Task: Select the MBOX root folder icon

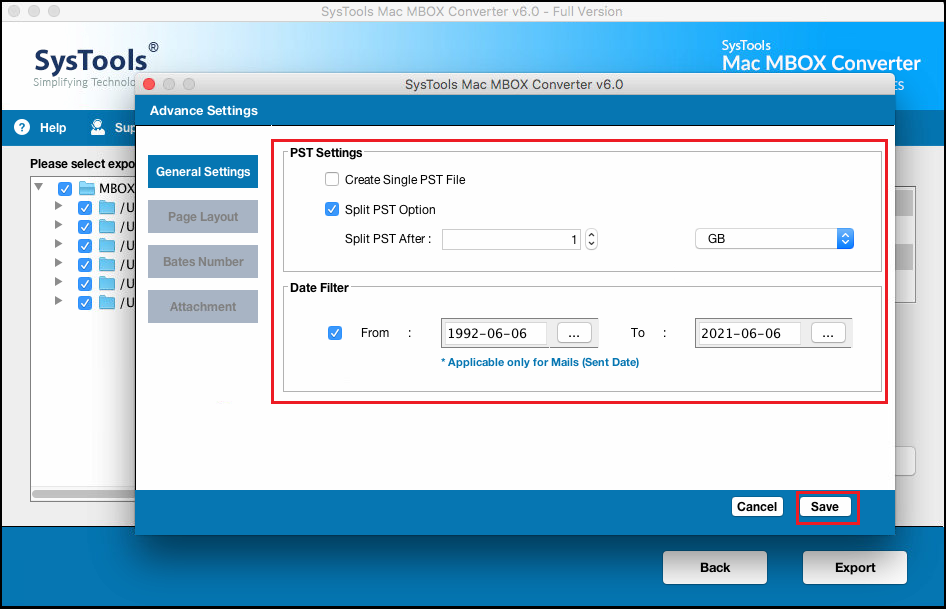Action: 87,188
